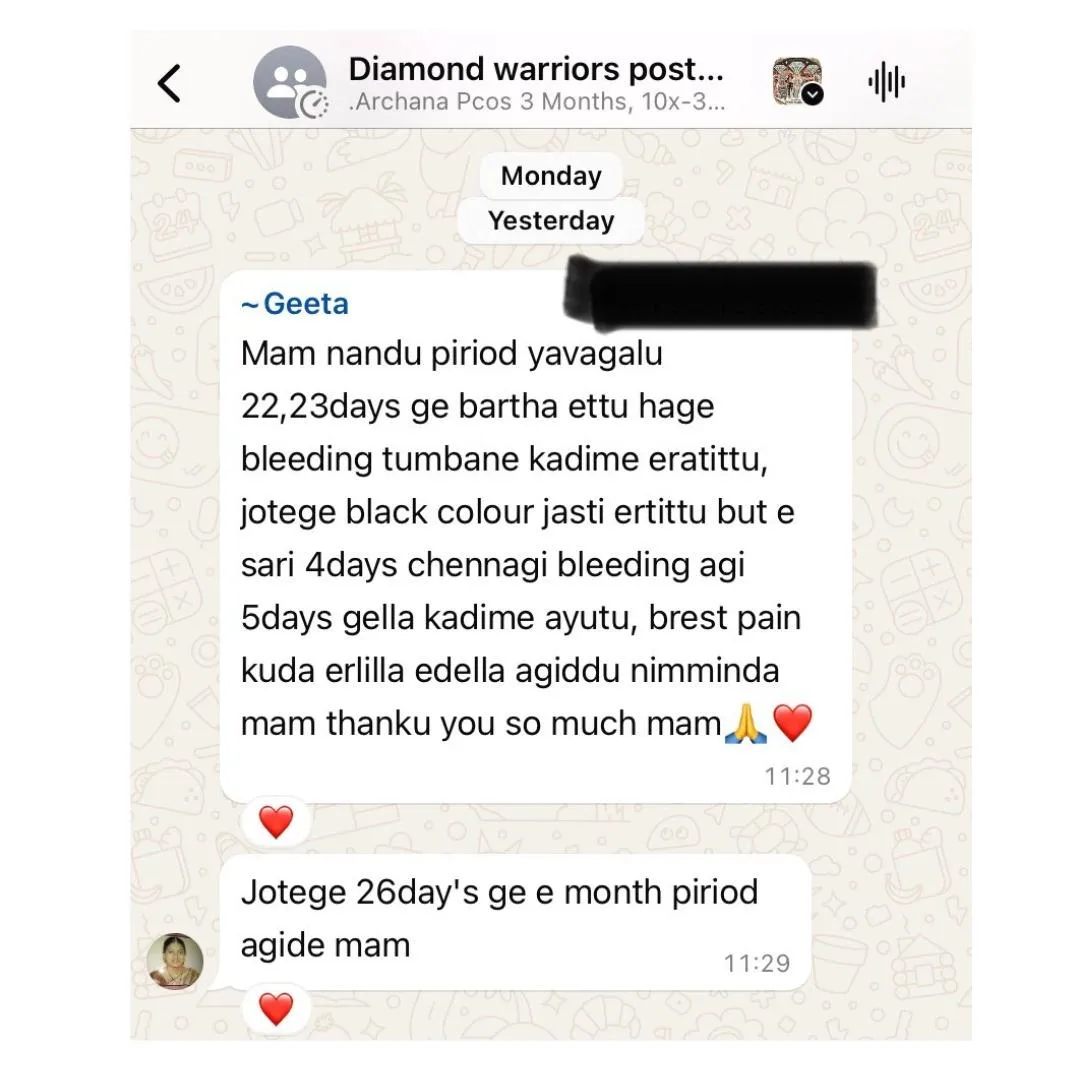This screenshot has width=1080, height=1080.
Task: Open Diamond warriors group info title
Action: (536, 69)
